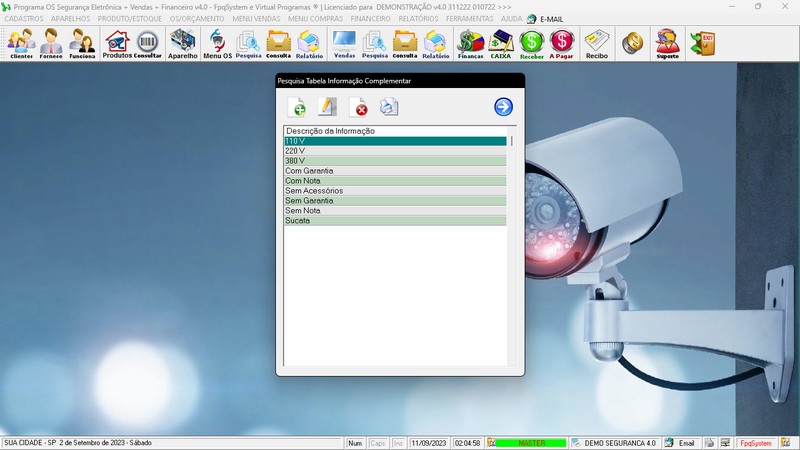This screenshot has width=800, height=450.
Task: Open the Produtos toolbar icon
Action: (x=117, y=44)
